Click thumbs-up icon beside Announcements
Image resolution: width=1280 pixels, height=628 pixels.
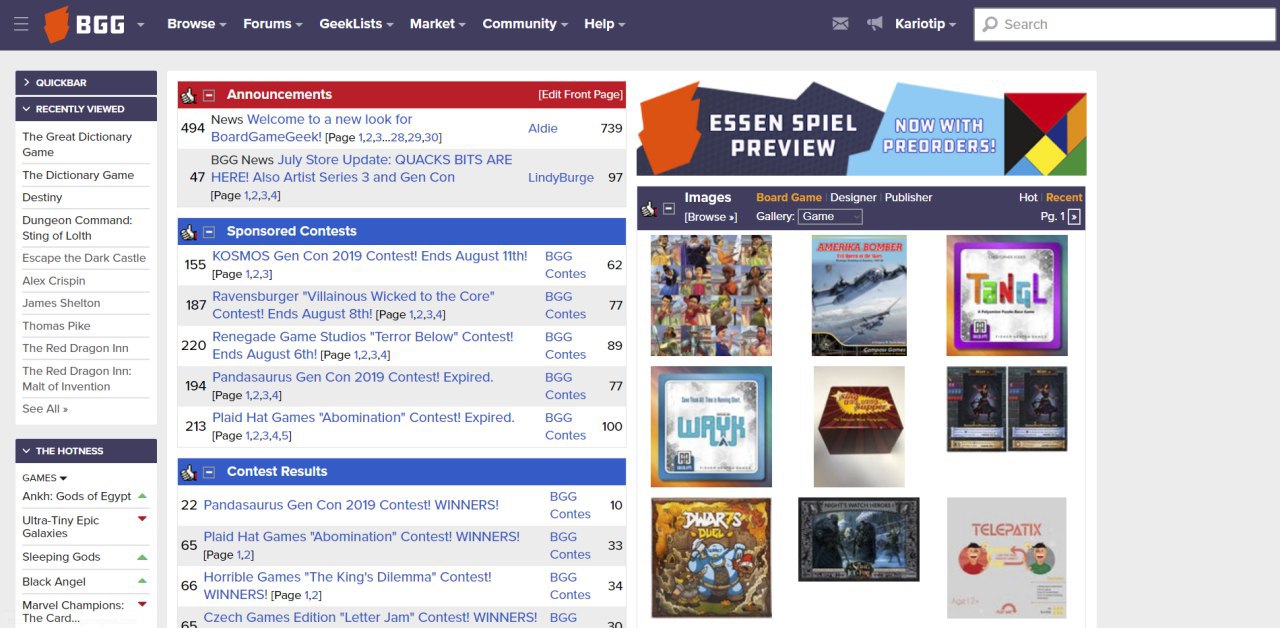click(188, 95)
